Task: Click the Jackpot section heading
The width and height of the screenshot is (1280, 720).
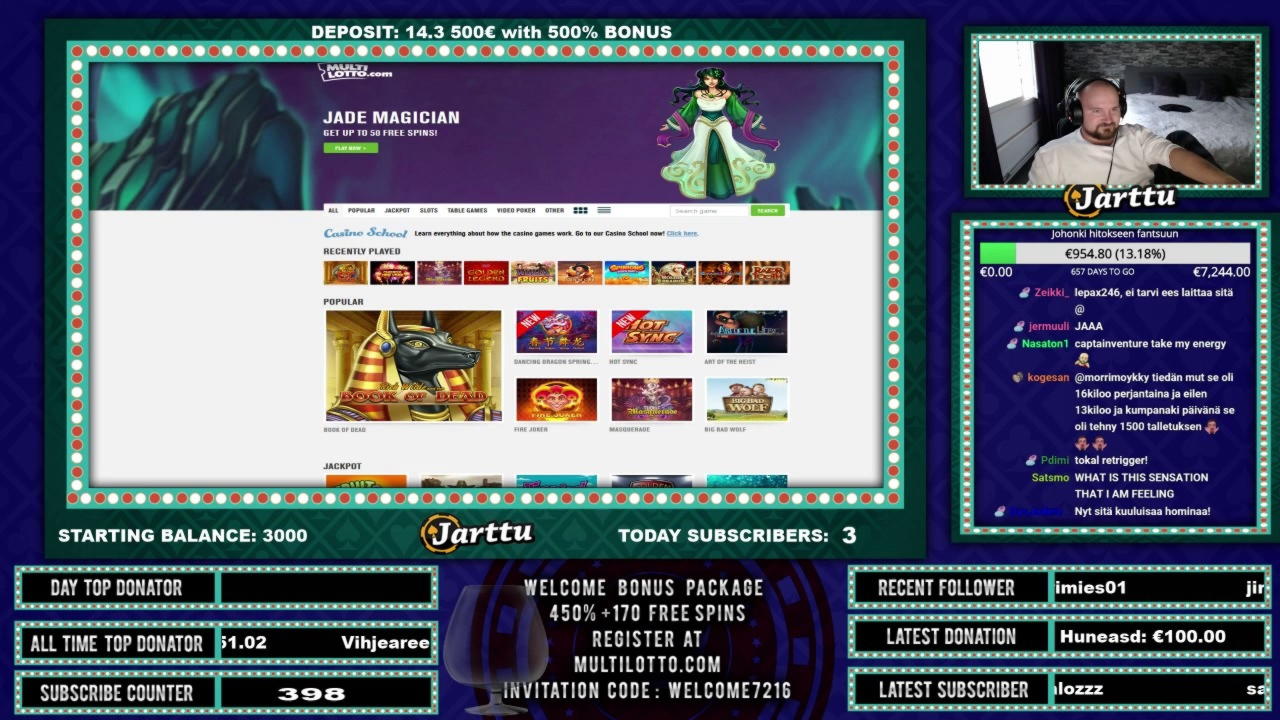Action: click(342, 466)
